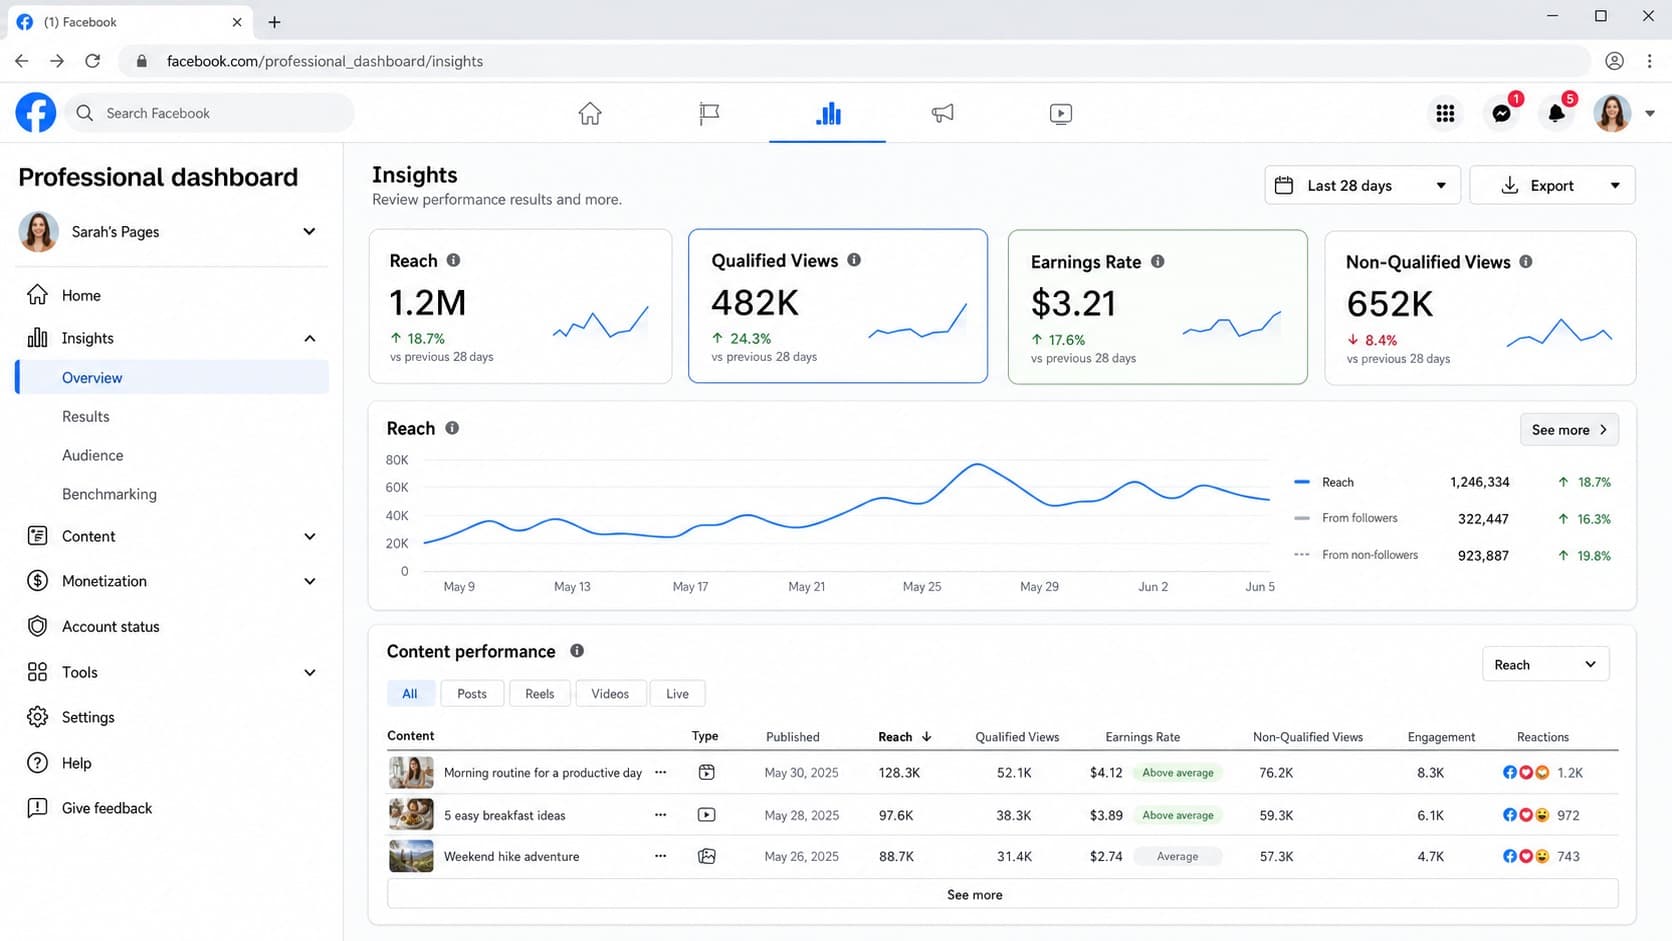Open Weekend hike adventure thumbnail

(411, 856)
